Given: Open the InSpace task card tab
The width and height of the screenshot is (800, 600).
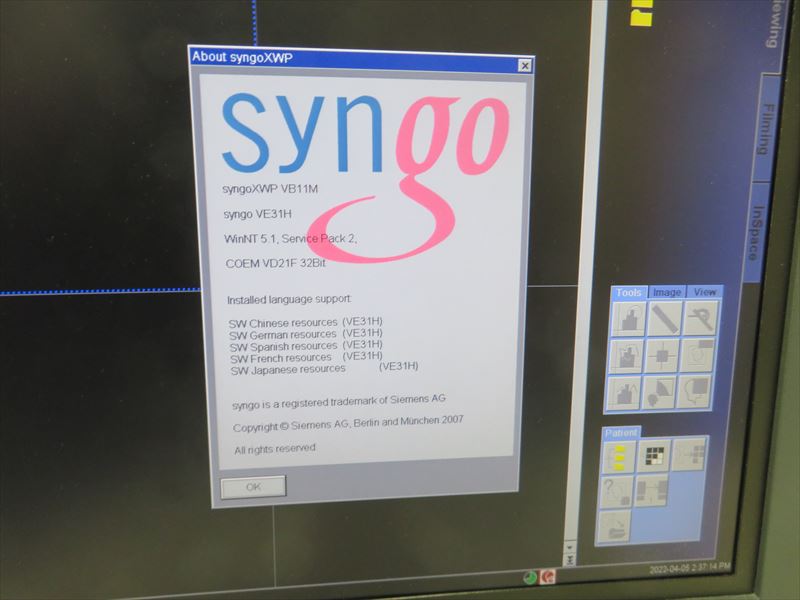Looking at the screenshot, I should pos(759,232).
